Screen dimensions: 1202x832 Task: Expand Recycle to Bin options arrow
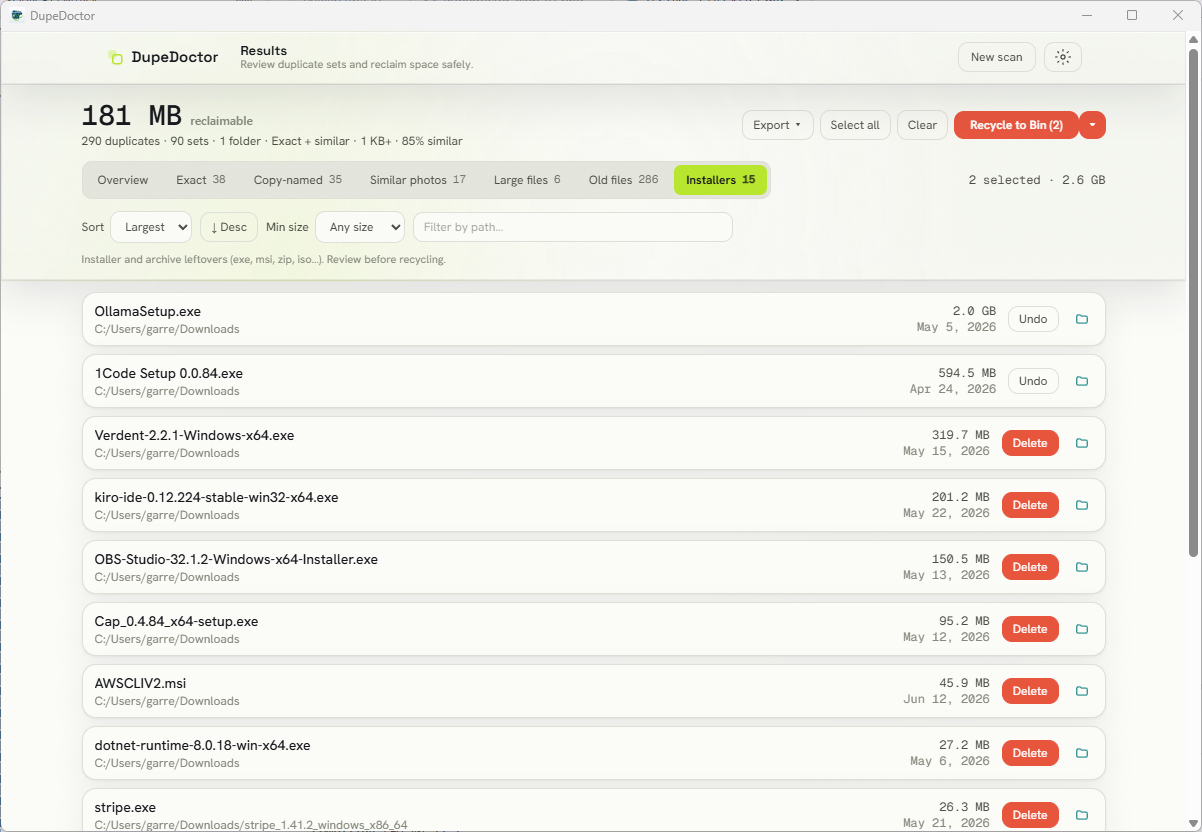pos(1093,125)
